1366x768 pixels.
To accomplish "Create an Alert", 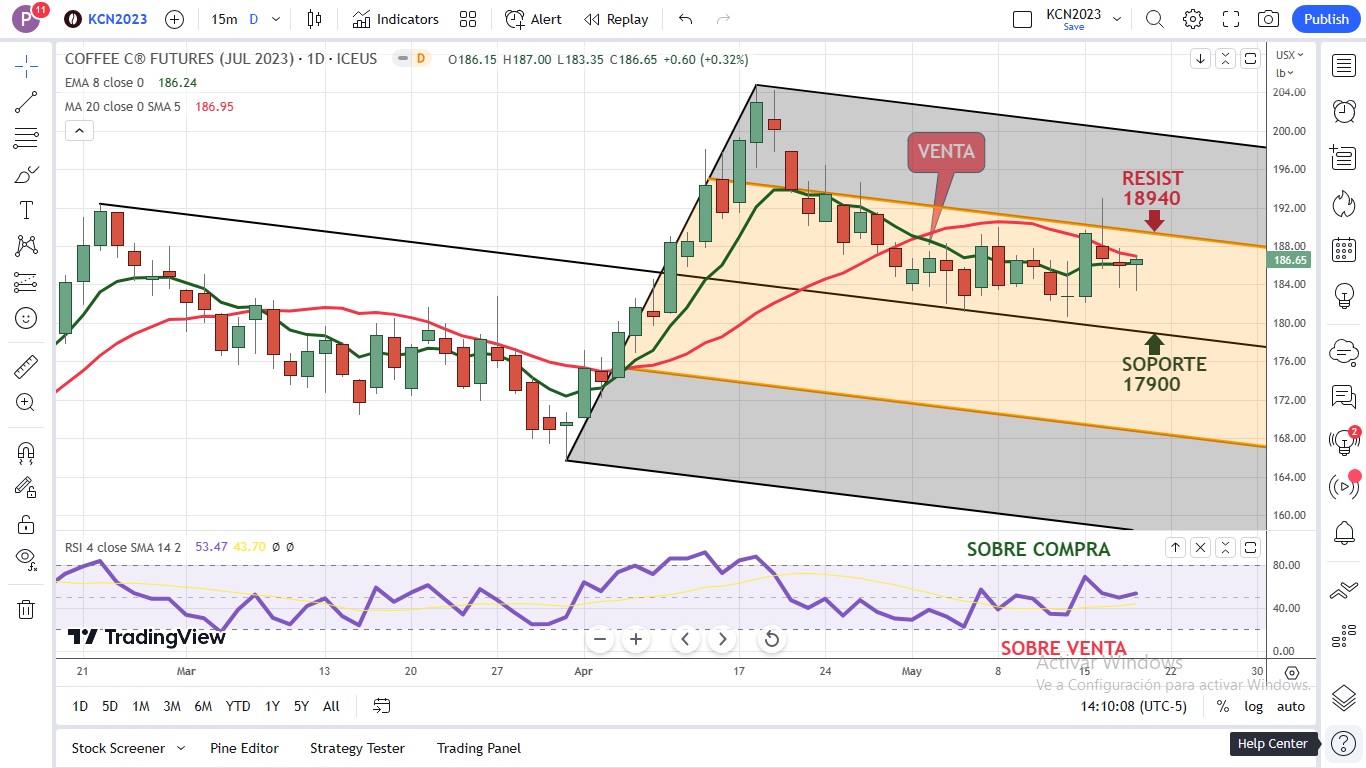I will click(x=534, y=19).
